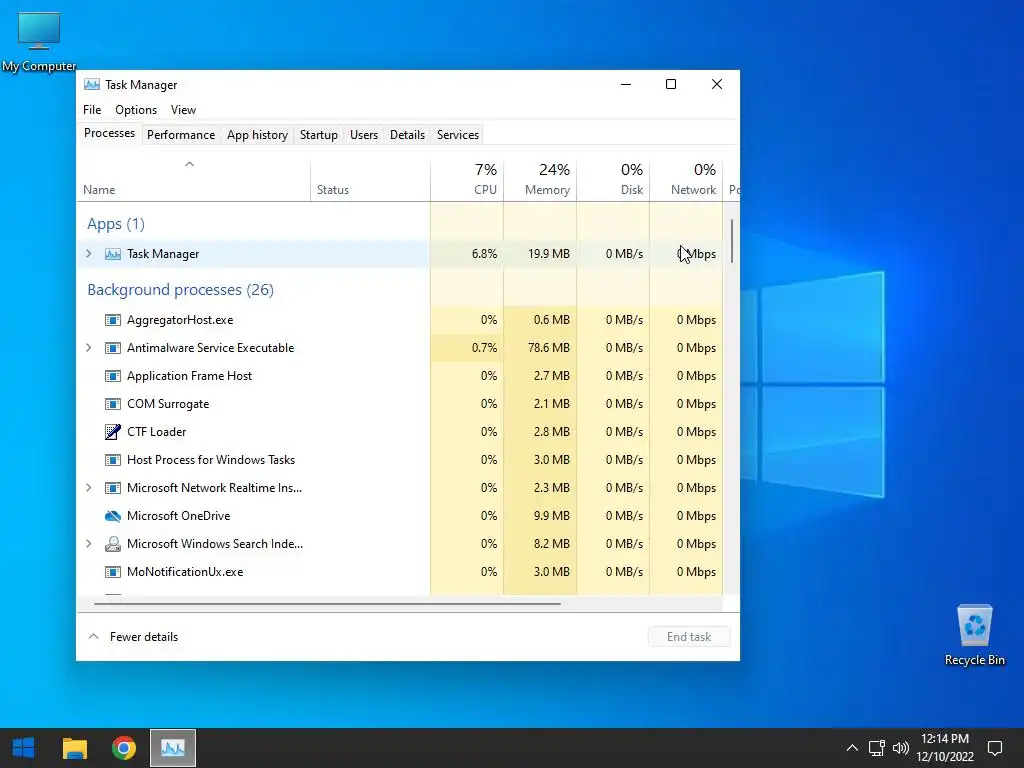Expand Microsoft Windows Search Indexer group
Viewport: 1024px width, 768px height.
(x=89, y=543)
